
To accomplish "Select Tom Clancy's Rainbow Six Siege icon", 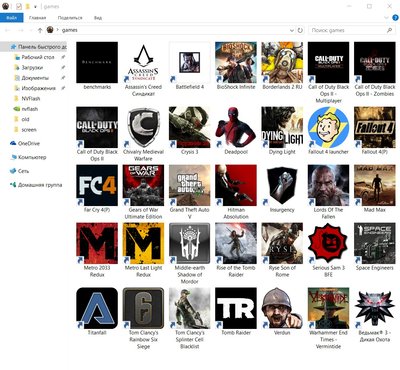I will point(143,308).
